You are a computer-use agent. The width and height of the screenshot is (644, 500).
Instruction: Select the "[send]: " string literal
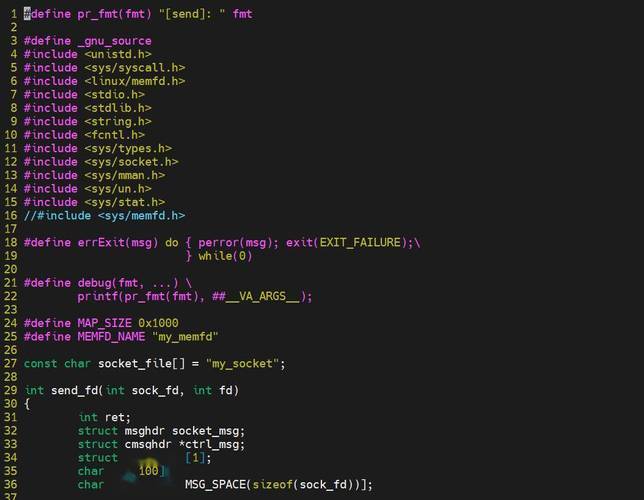[192, 14]
